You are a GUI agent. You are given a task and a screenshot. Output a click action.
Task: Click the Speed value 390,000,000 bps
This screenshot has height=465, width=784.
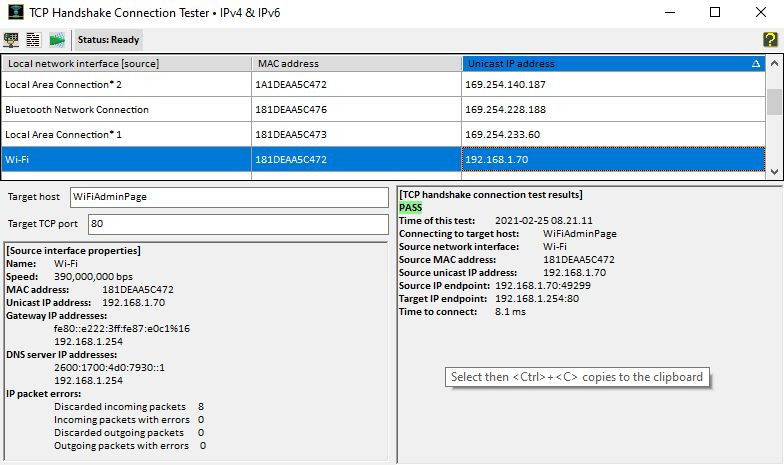coord(94,276)
